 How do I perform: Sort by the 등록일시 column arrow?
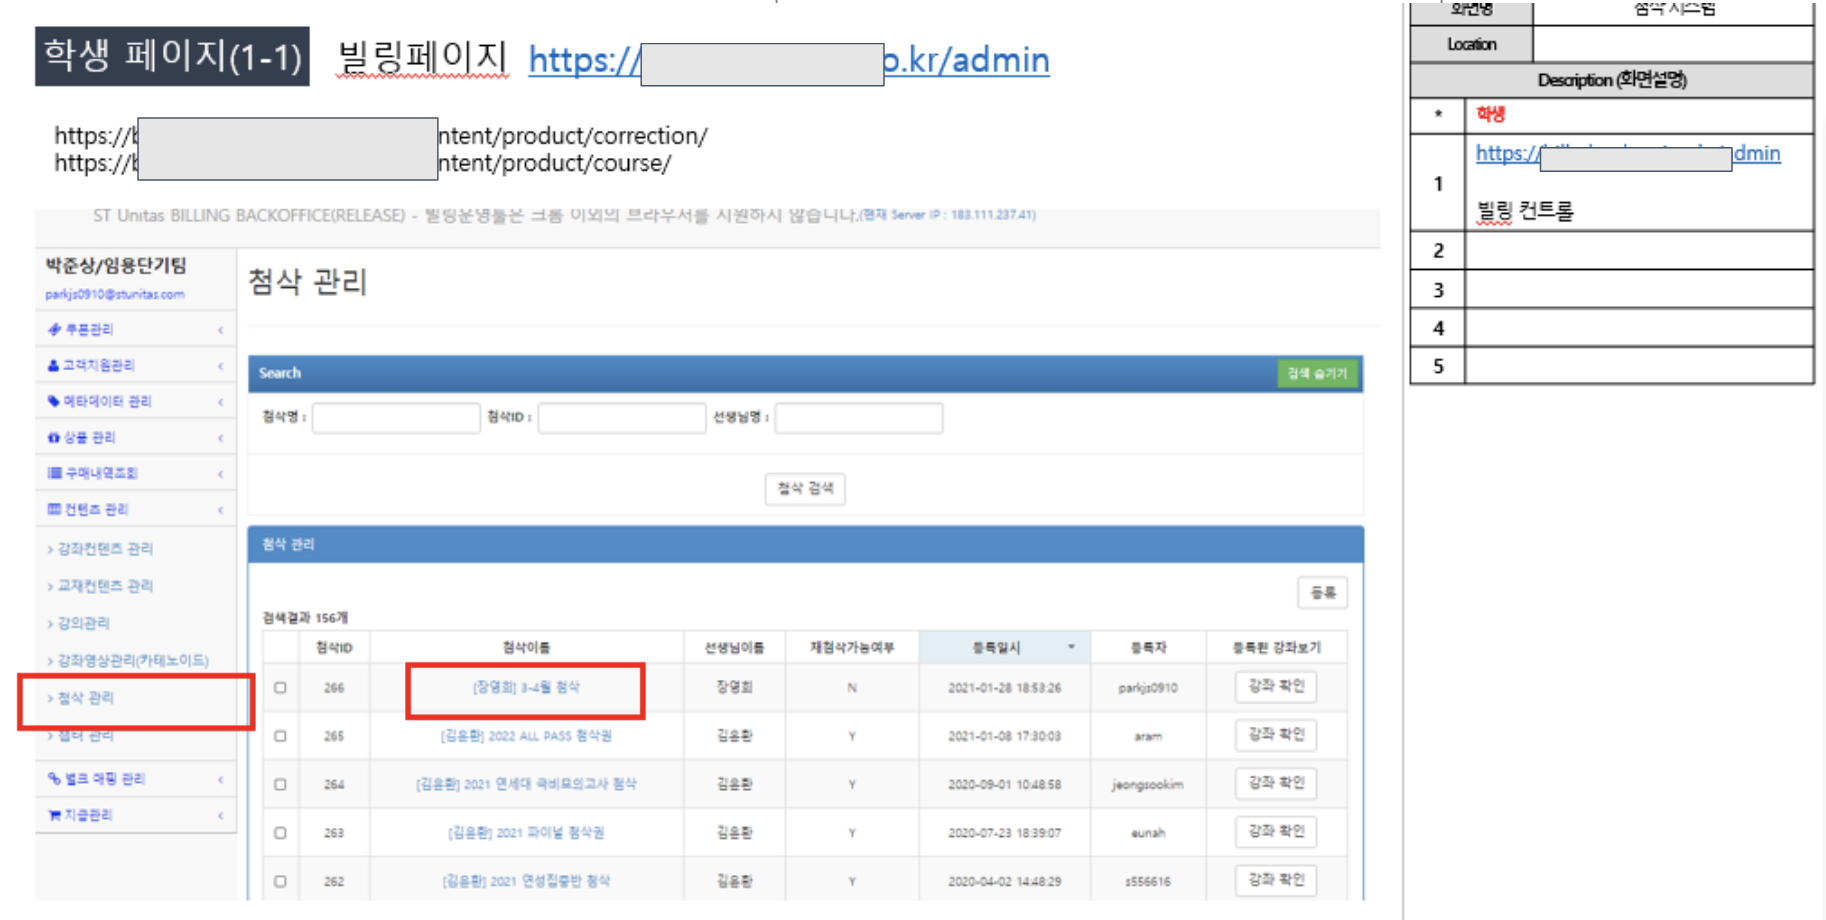click(x=1071, y=647)
